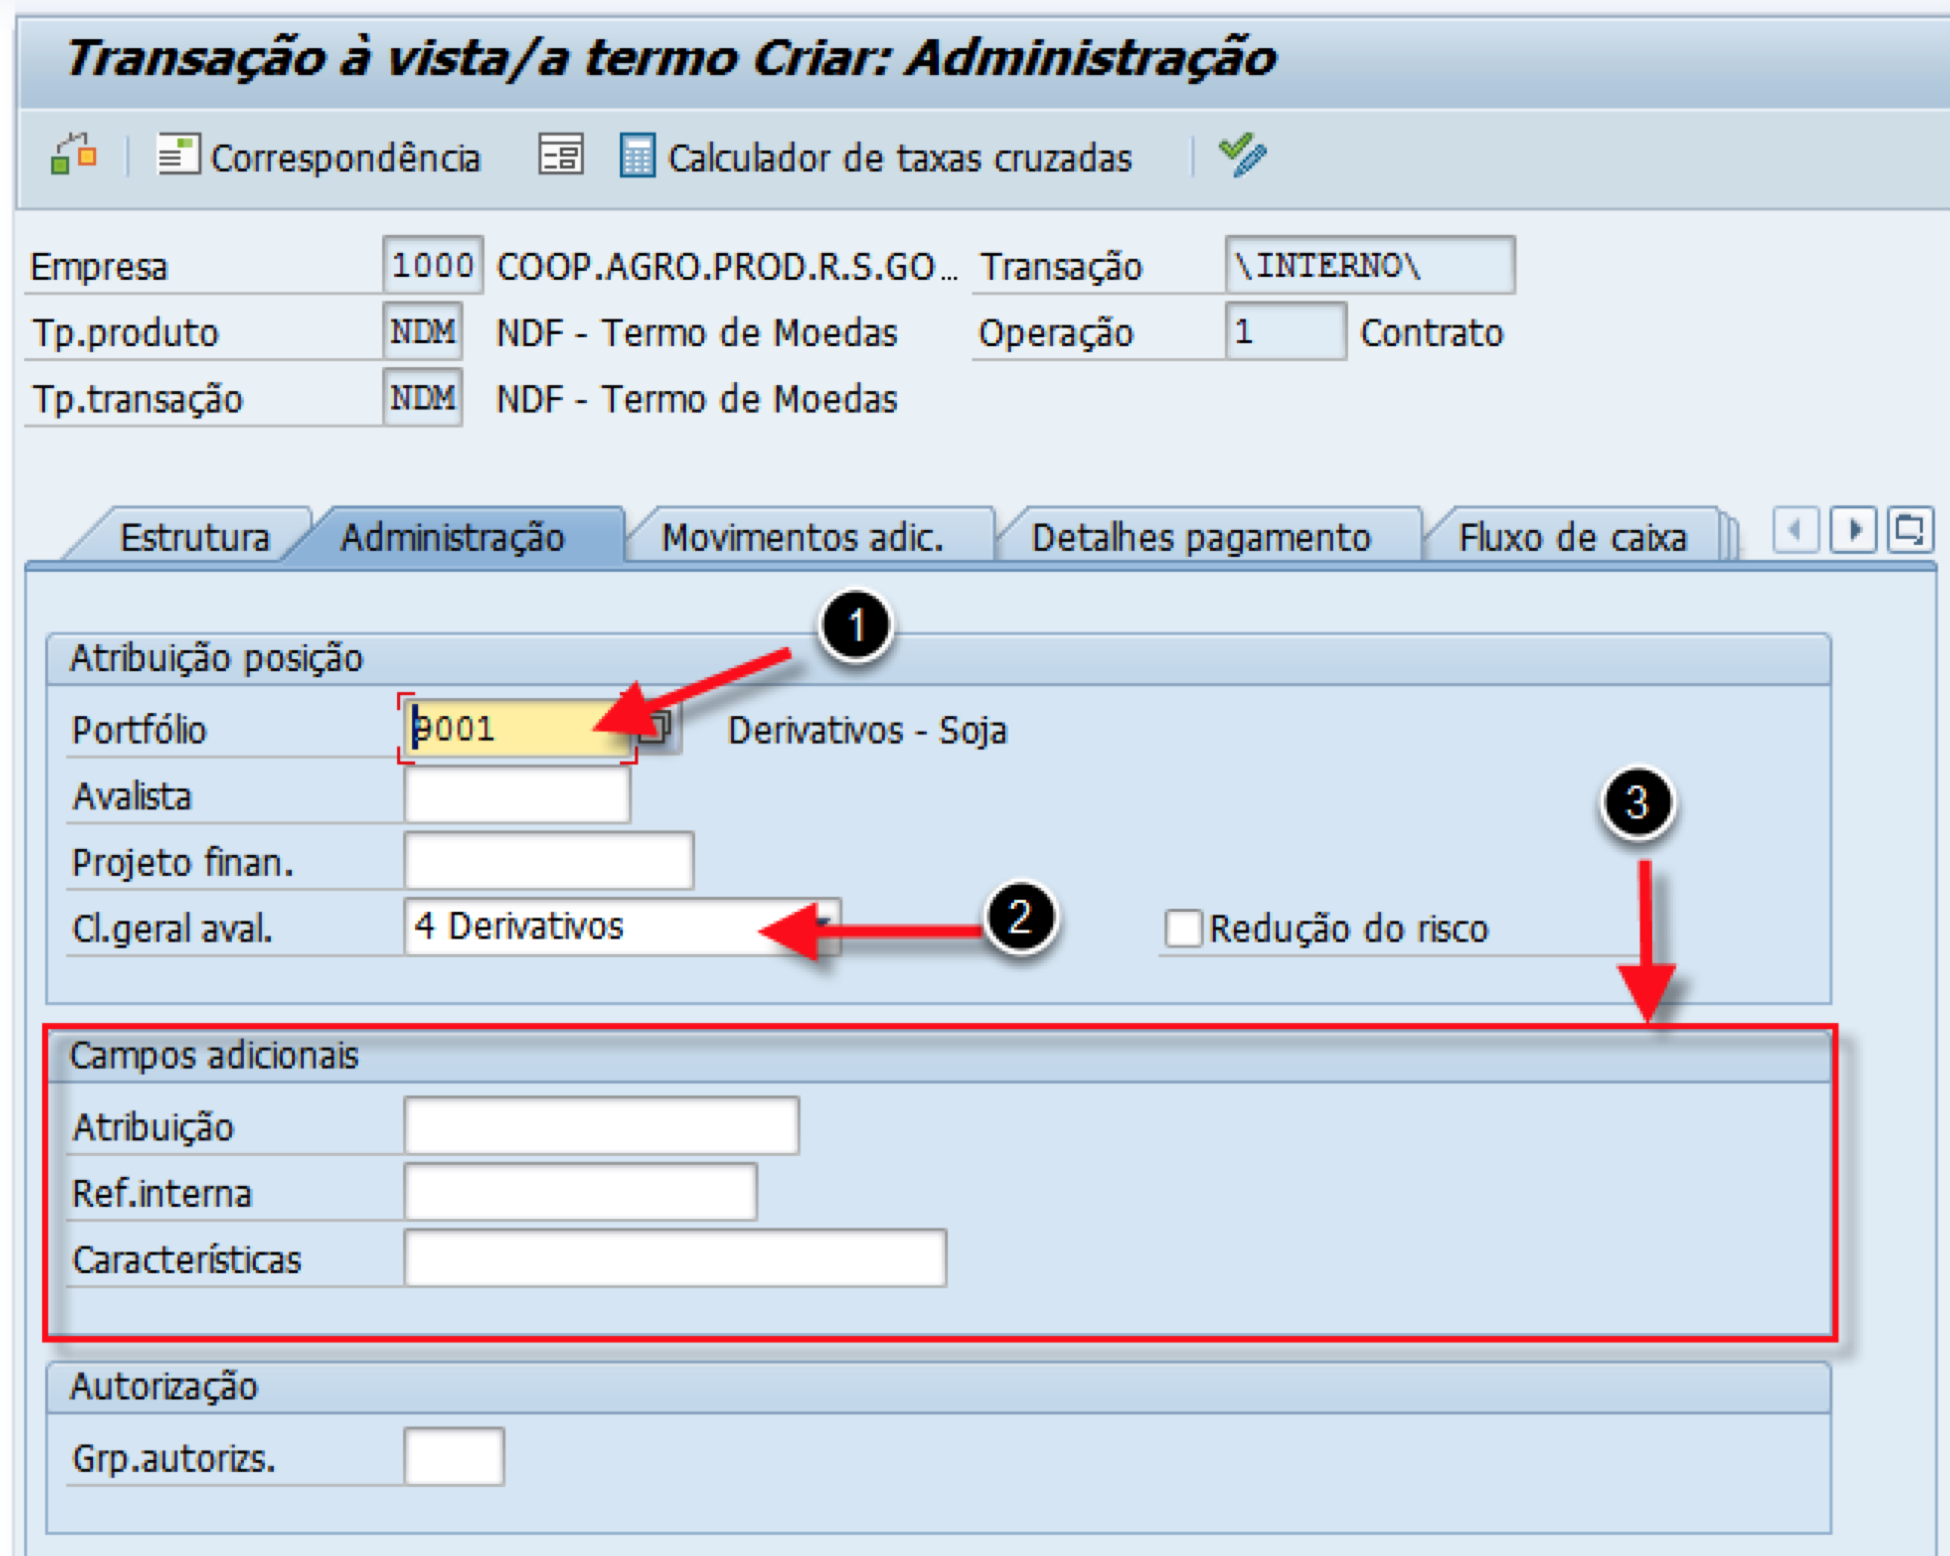Click into the Avalista input field
Viewport: 1950px width, 1556px height.
click(x=517, y=796)
